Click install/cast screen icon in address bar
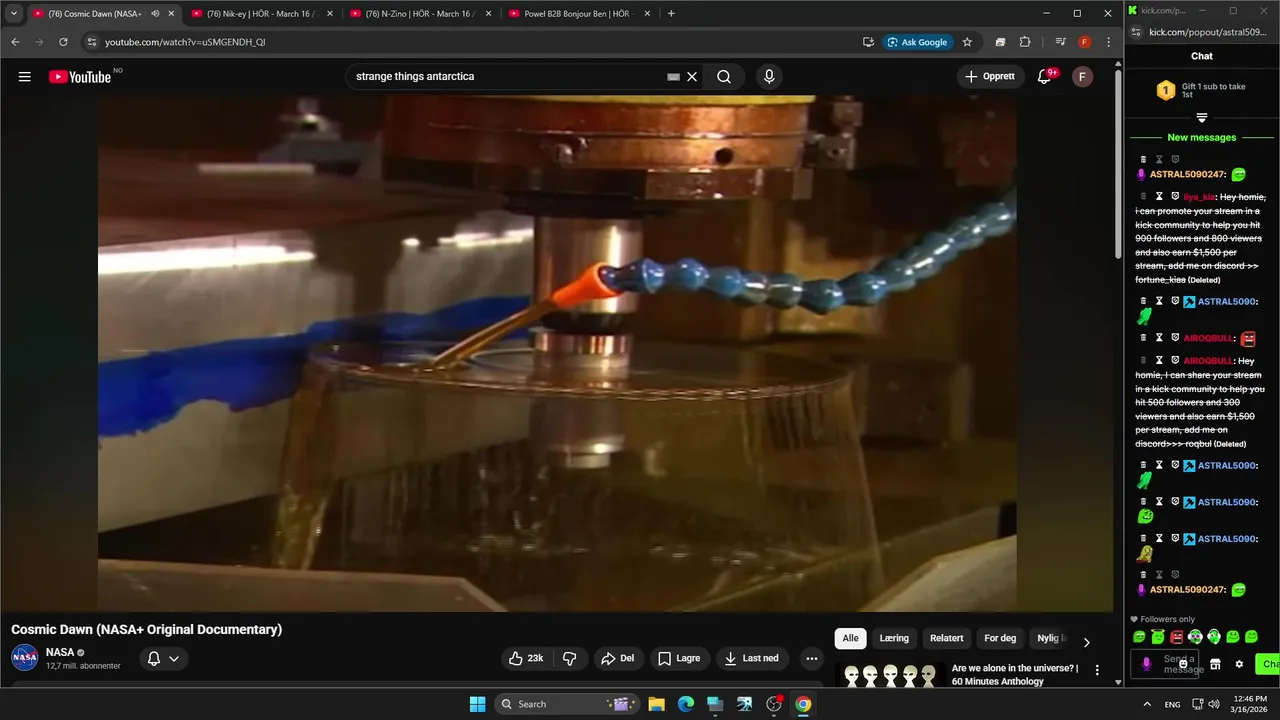Image resolution: width=1280 pixels, height=720 pixels. pos(868,42)
